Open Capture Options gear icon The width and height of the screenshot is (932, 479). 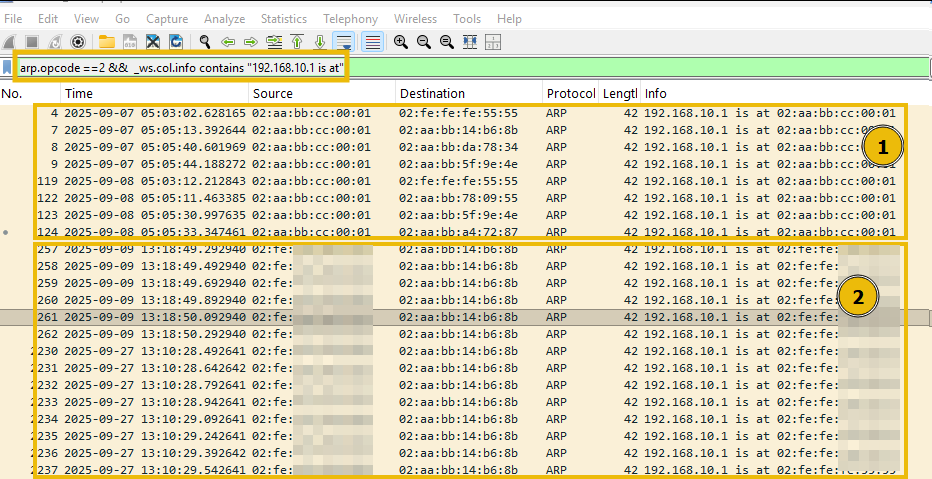tap(78, 42)
